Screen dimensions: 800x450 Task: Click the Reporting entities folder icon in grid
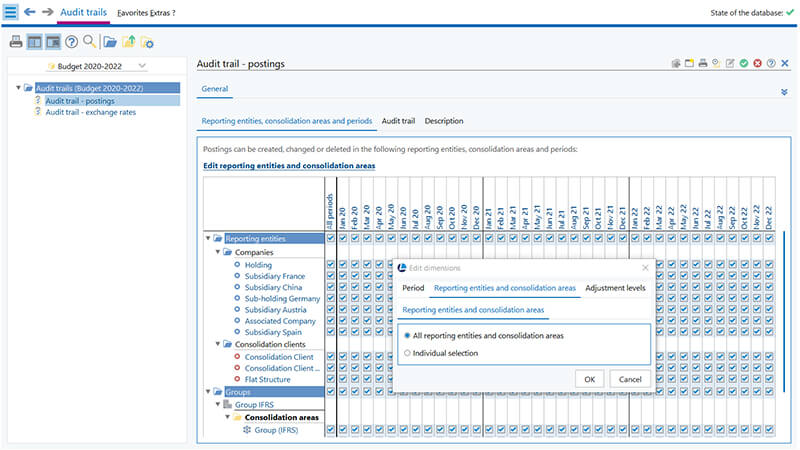[218, 238]
